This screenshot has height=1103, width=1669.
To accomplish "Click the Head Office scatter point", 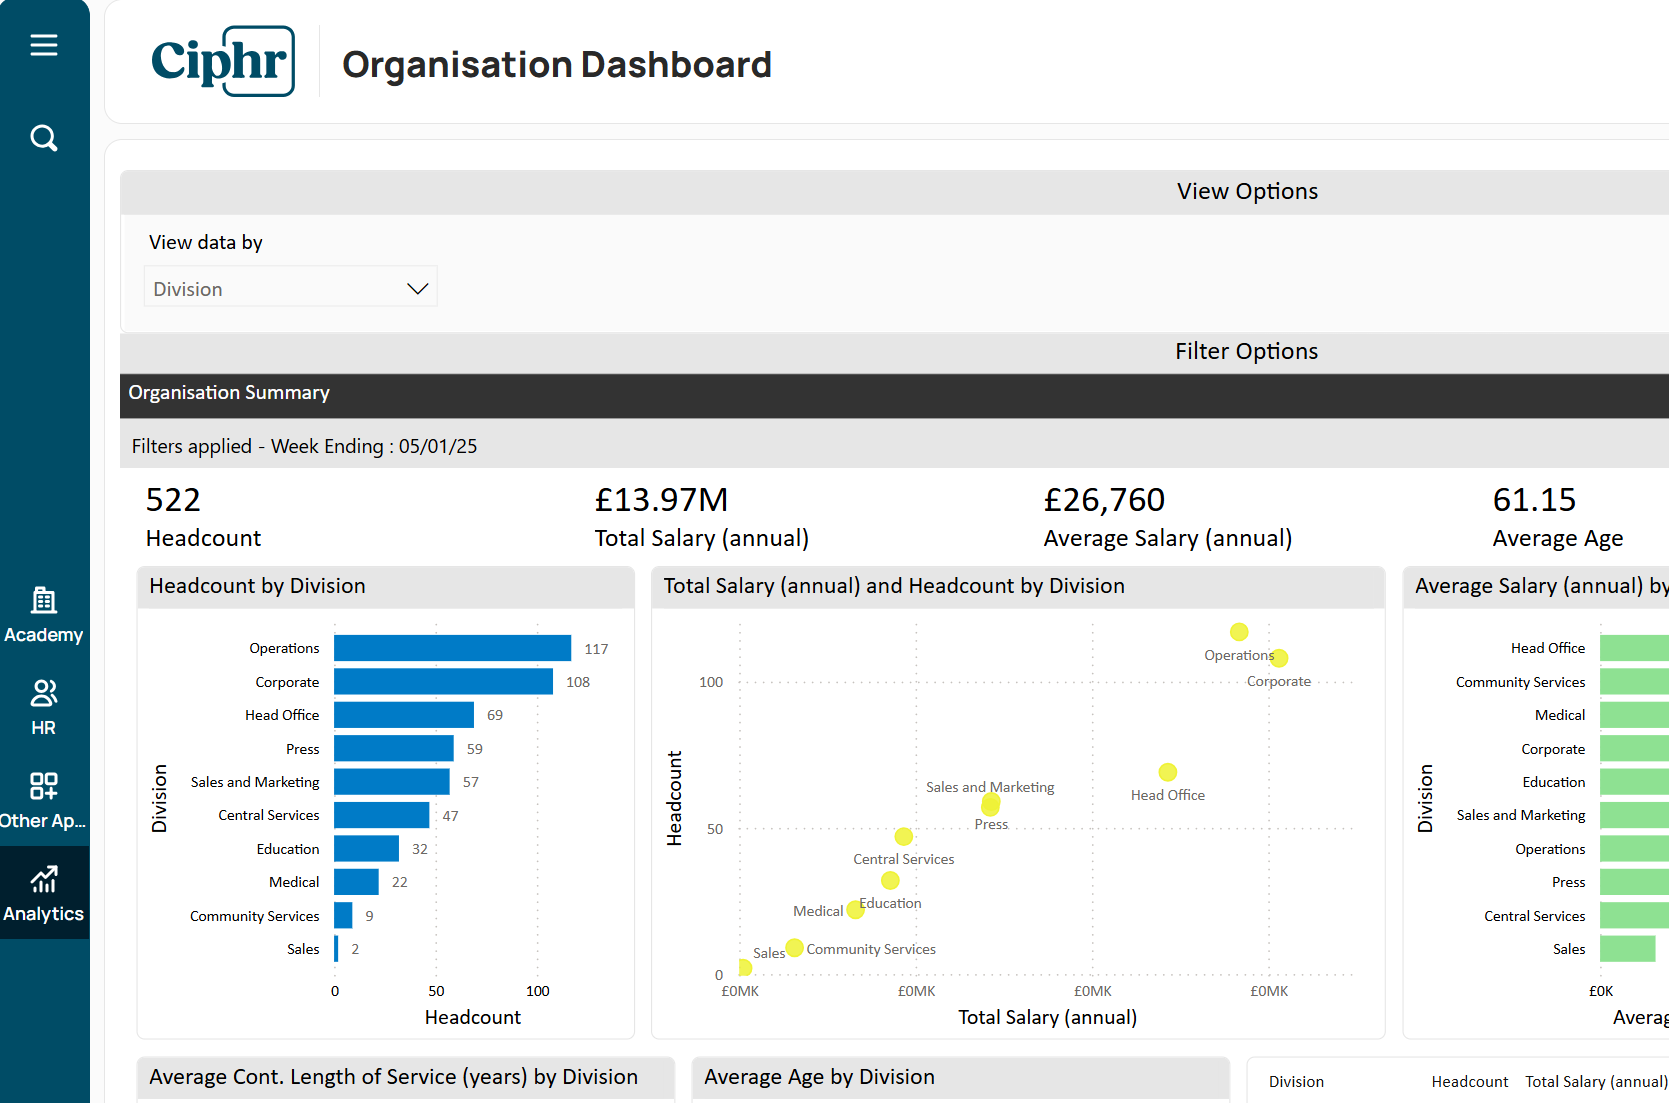I will tap(1168, 772).
